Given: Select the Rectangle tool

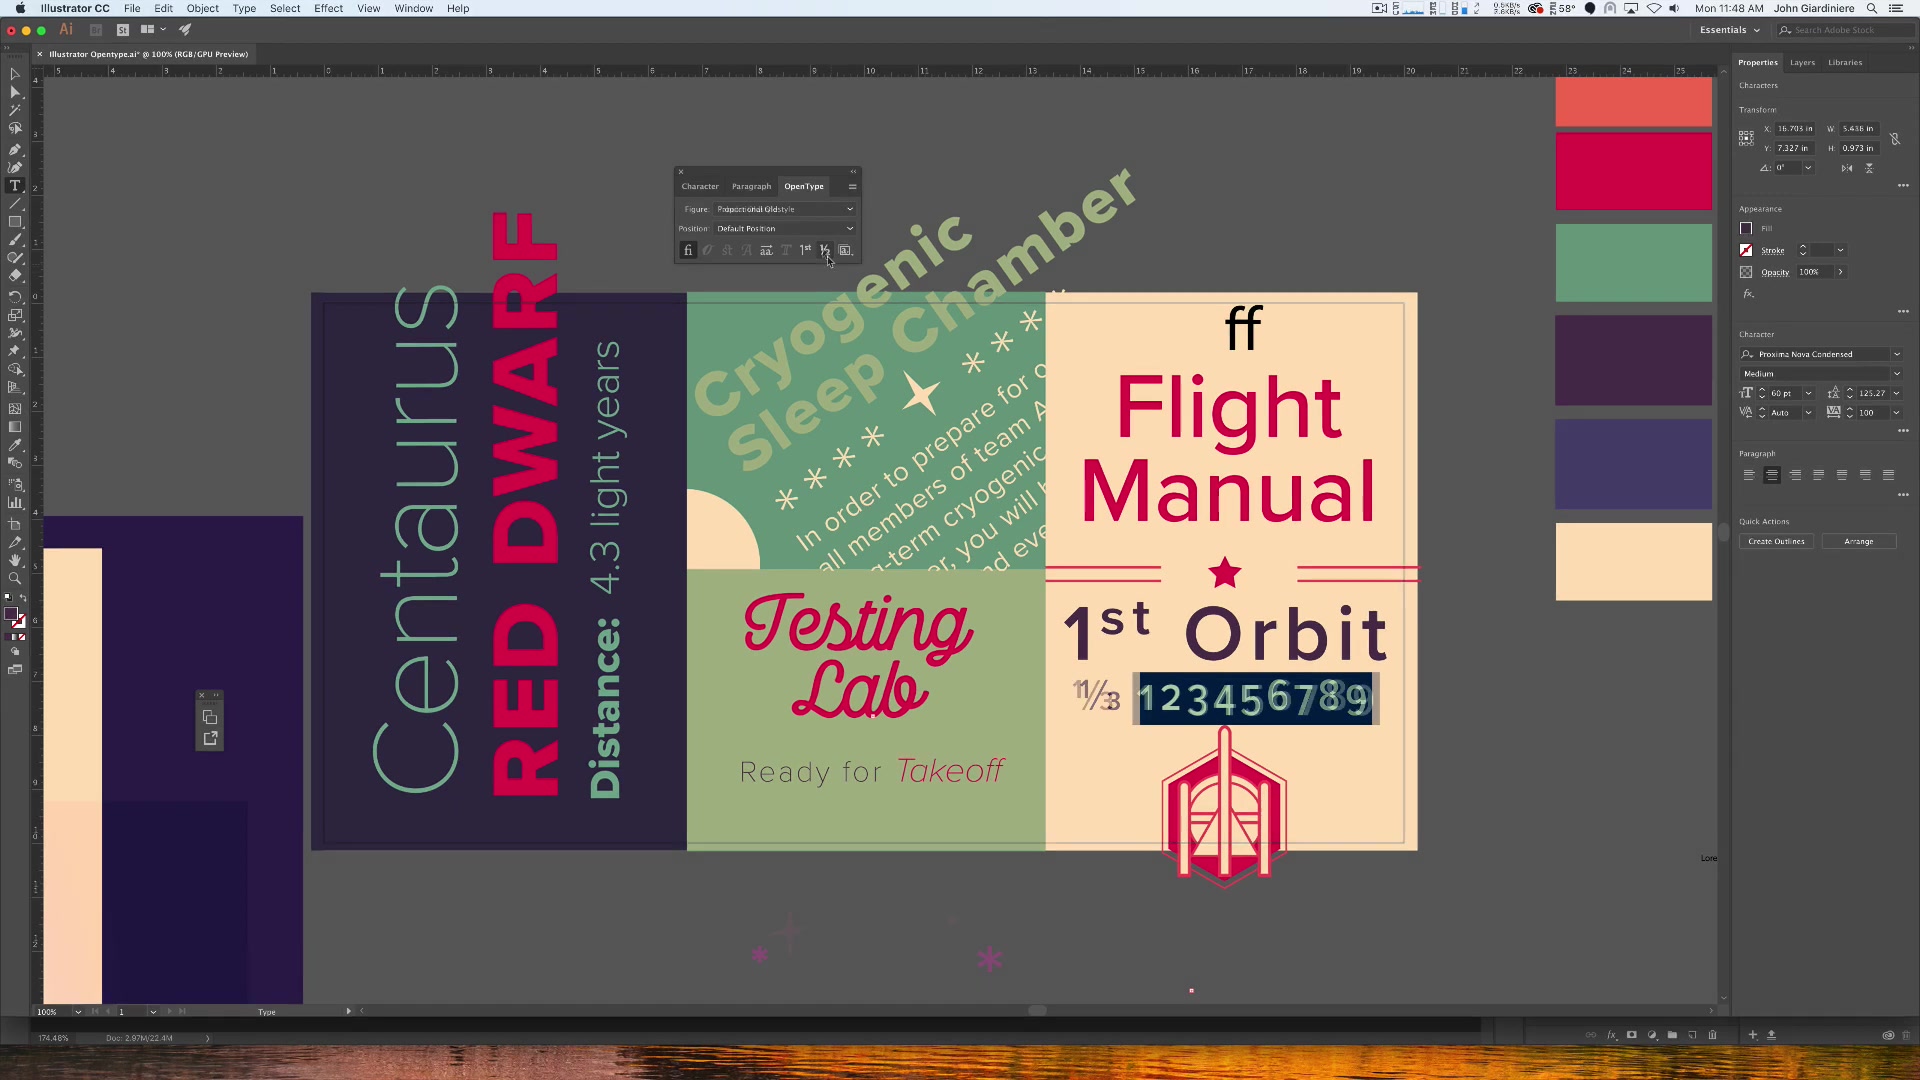Looking at the screenshot, I should pos(15,222).
